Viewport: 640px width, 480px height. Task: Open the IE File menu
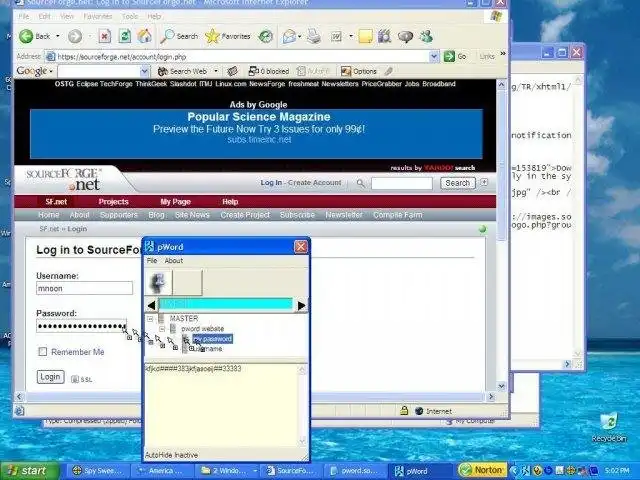coord(24,16)
